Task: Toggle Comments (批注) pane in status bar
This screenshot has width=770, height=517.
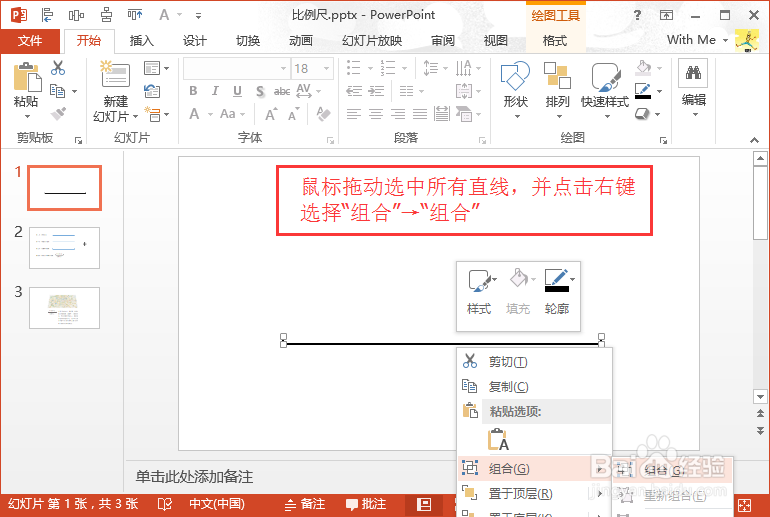Action: [x=366, y=504]
